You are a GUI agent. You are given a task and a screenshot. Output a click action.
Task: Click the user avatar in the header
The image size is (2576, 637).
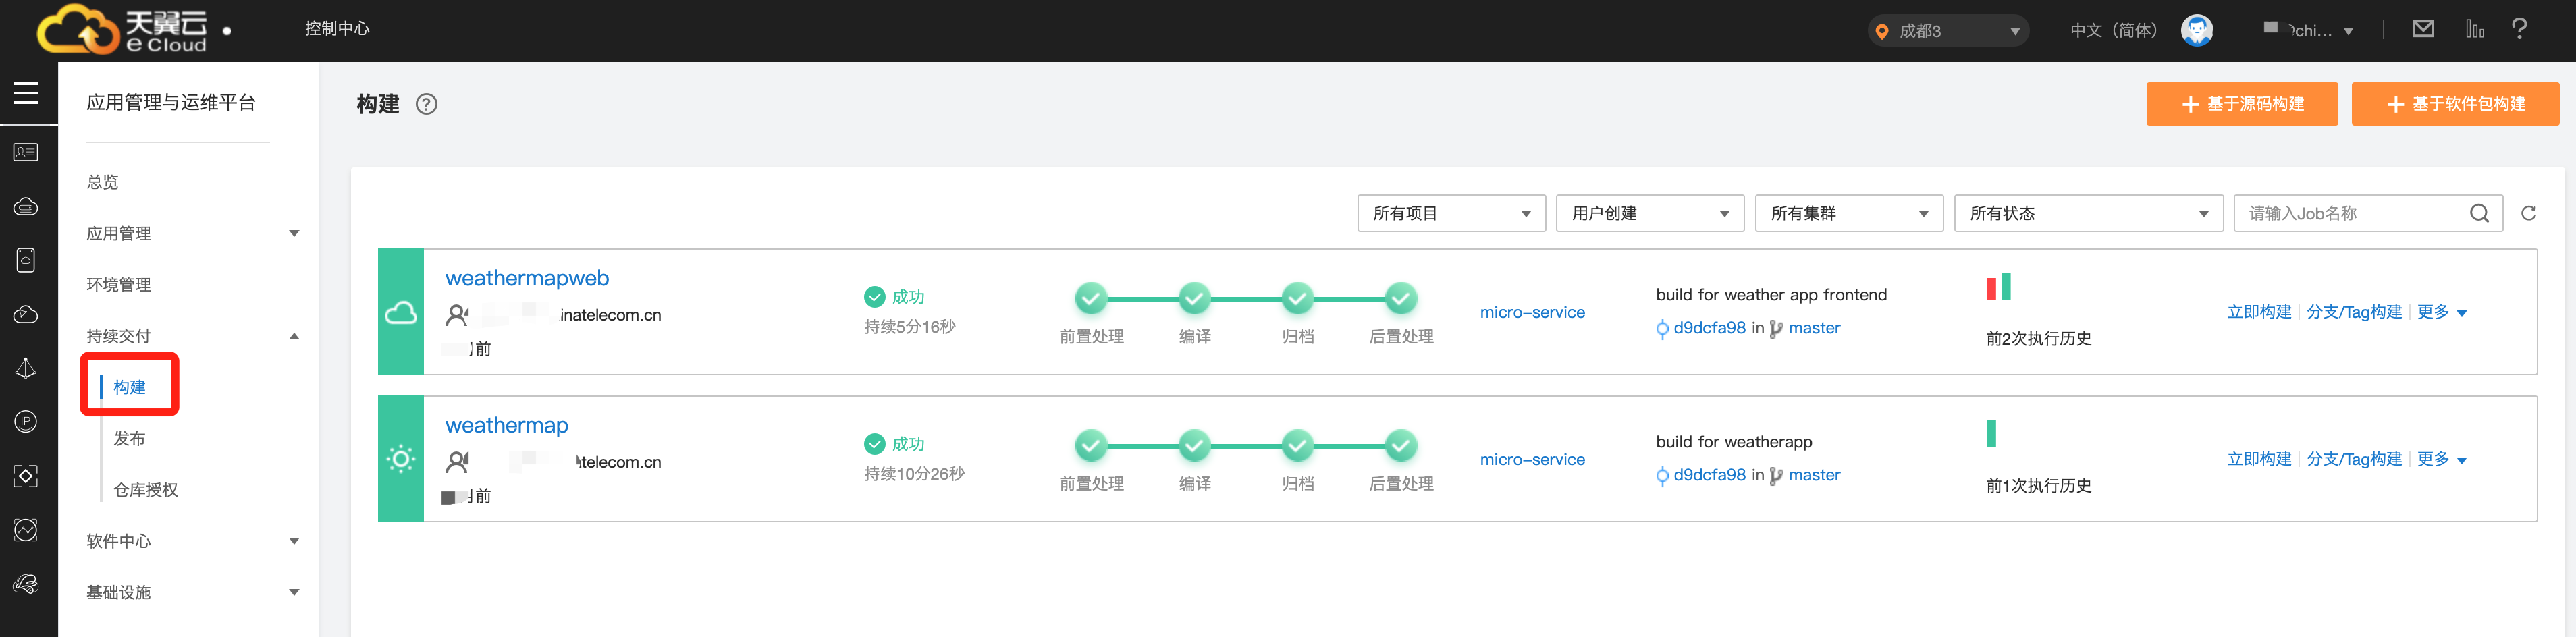pos(2197,30)
